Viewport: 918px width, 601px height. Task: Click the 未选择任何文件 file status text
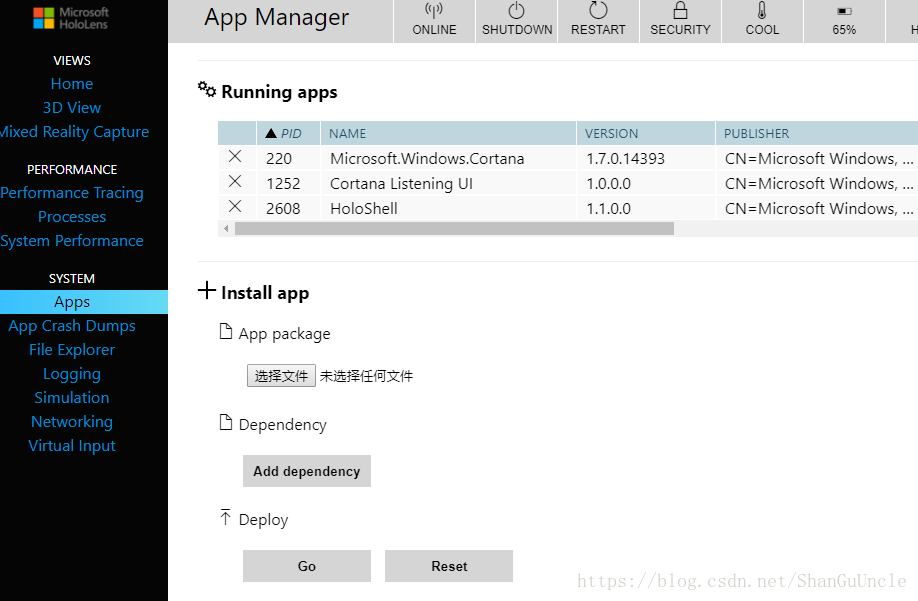366,376
